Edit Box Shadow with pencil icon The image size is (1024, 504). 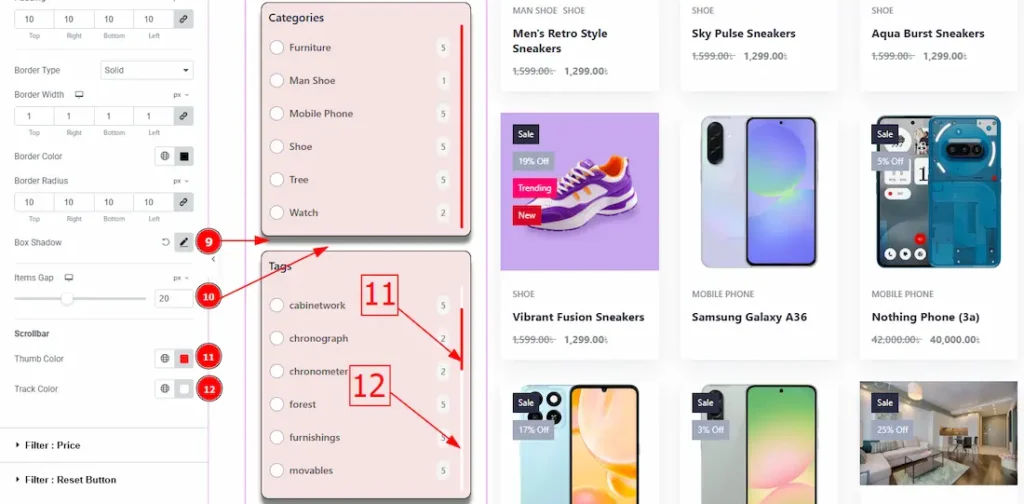click(x=184, y=242)
